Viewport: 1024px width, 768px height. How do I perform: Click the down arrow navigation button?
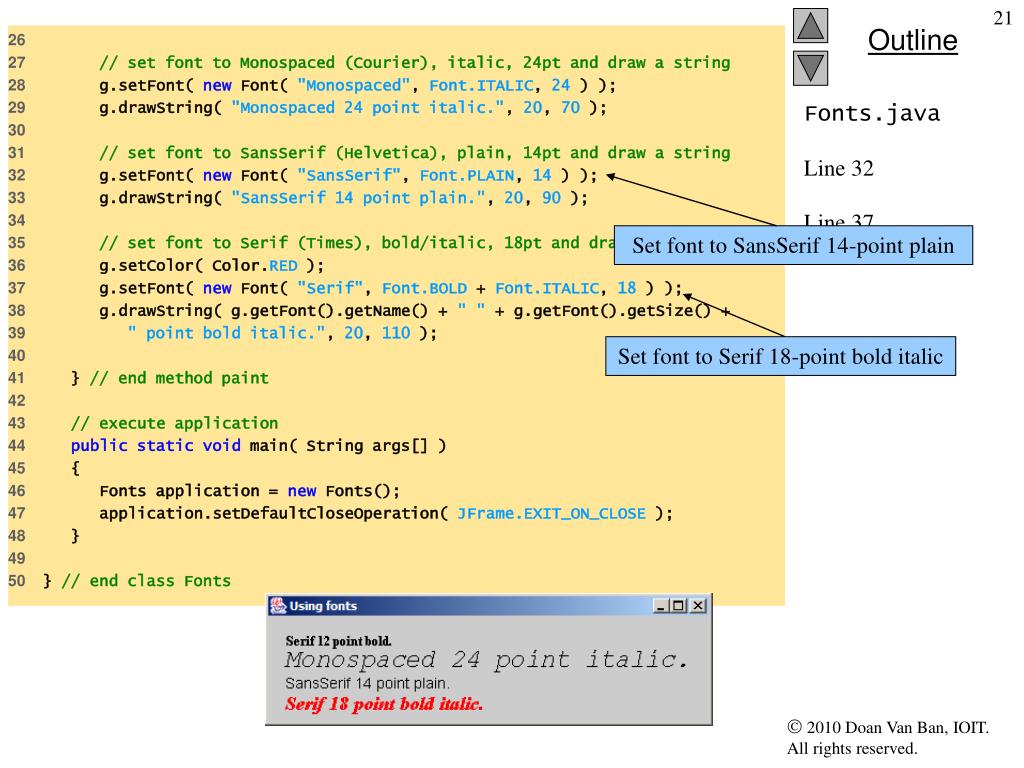(x=810, y=68)
